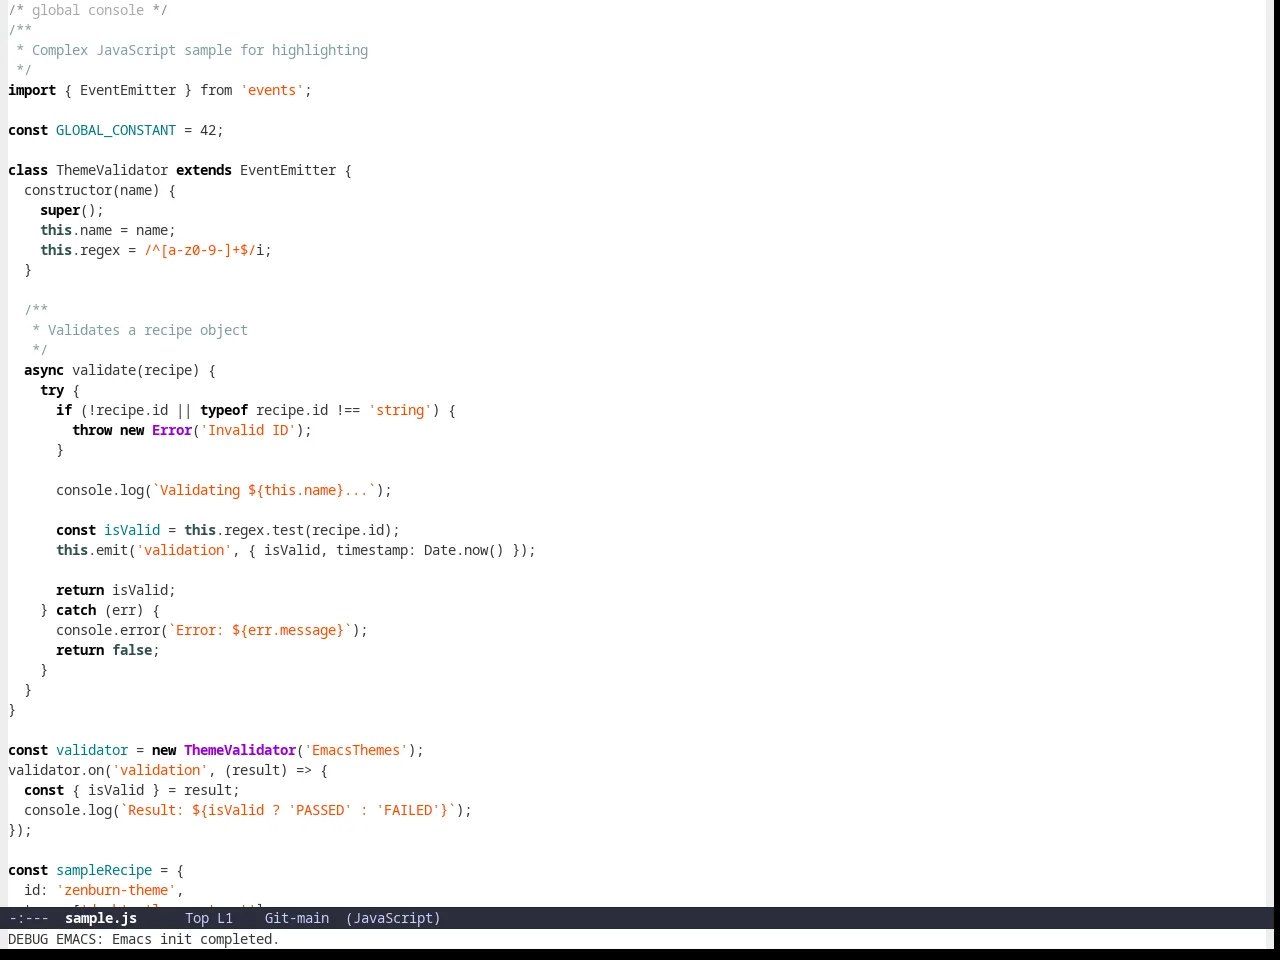Click the 'throw' keyword
Screen dimensions: 1280x960
(x=92, y=430)
